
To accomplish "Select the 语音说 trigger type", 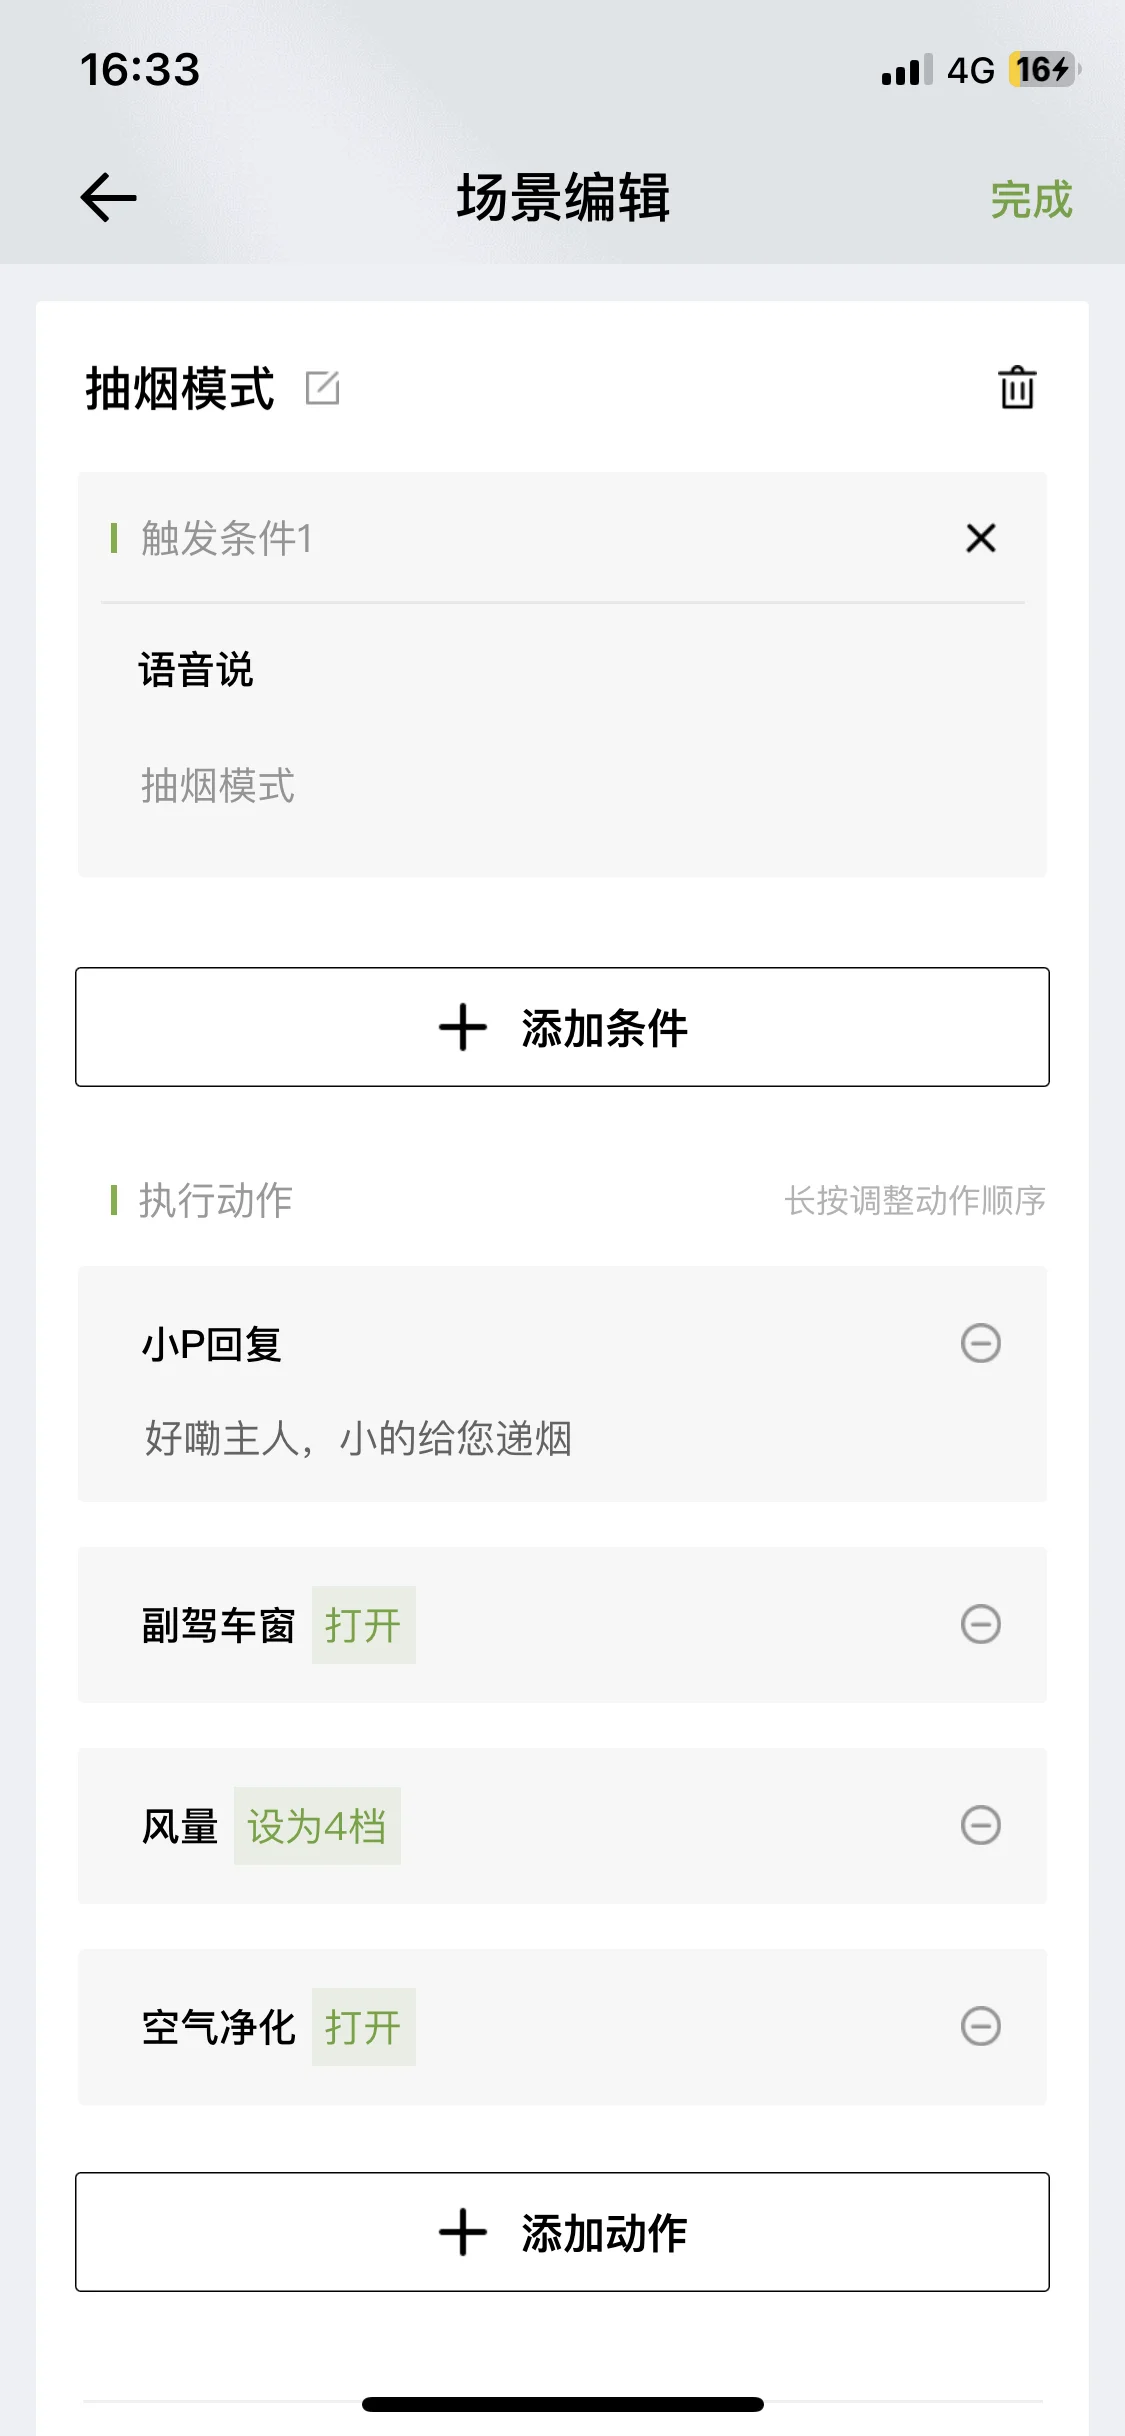I will [x=196, y=670].
